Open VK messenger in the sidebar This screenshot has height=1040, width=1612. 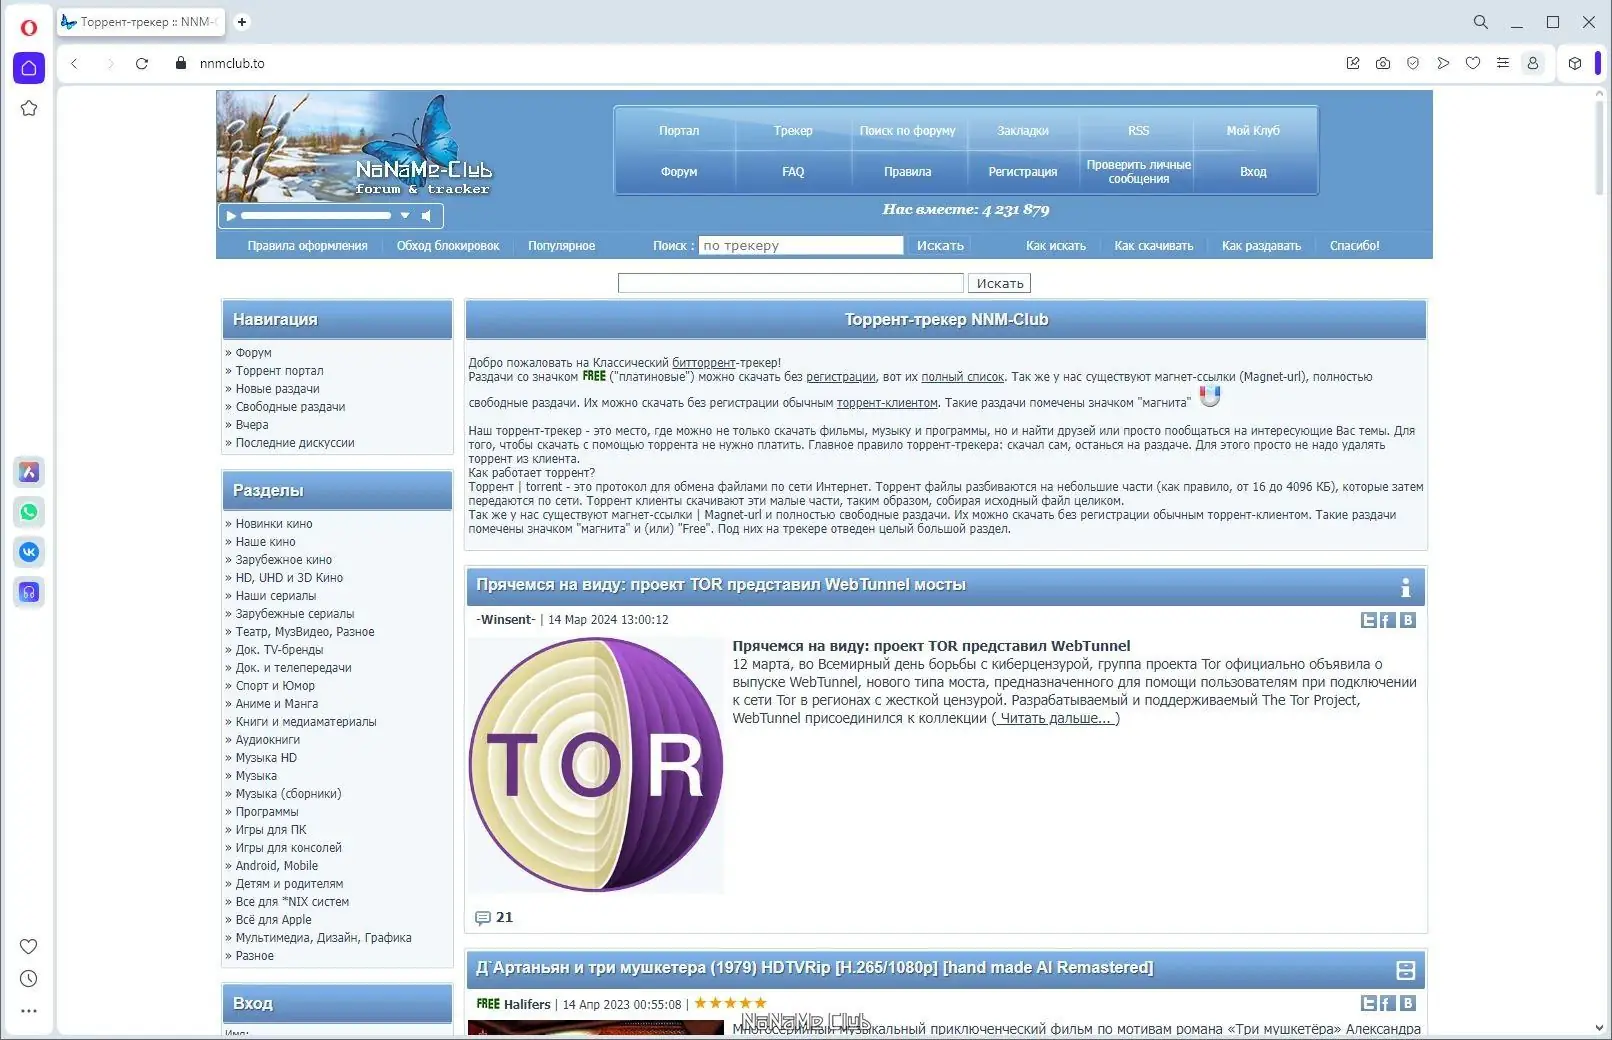tap(29, 552)
